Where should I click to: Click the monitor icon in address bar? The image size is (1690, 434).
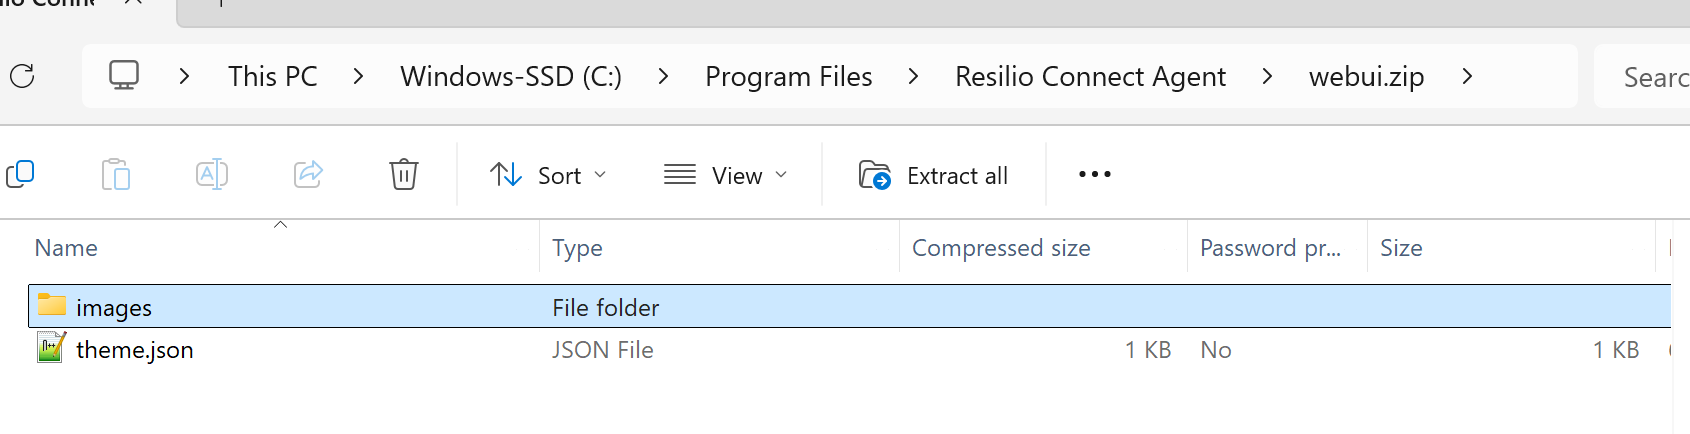click(x=124, y=76)
